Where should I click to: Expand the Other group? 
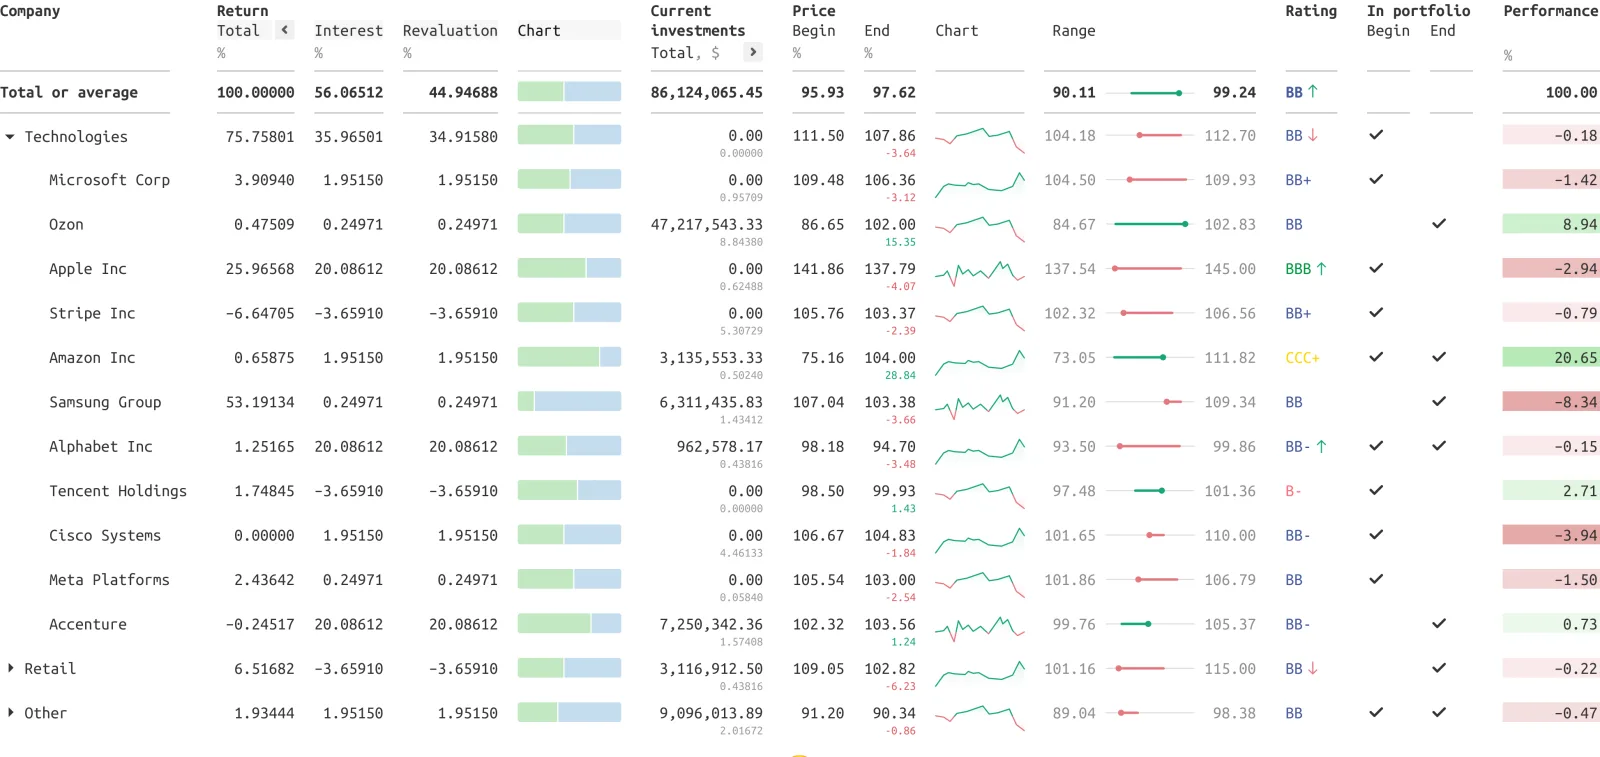(x=10, y=713)
